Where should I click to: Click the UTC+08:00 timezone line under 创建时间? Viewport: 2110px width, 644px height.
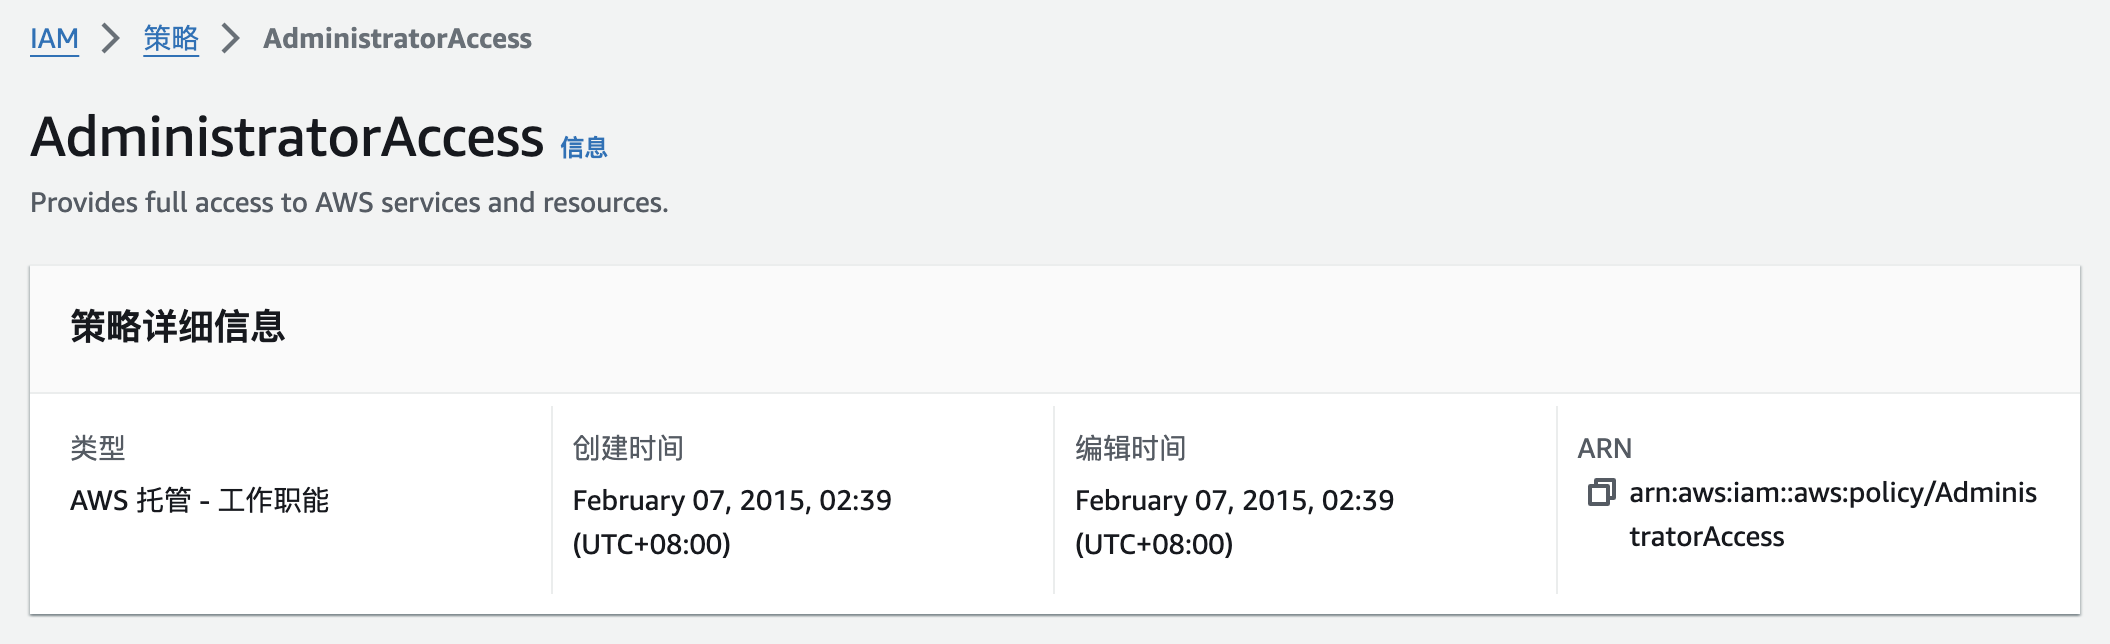click(652, 544)
